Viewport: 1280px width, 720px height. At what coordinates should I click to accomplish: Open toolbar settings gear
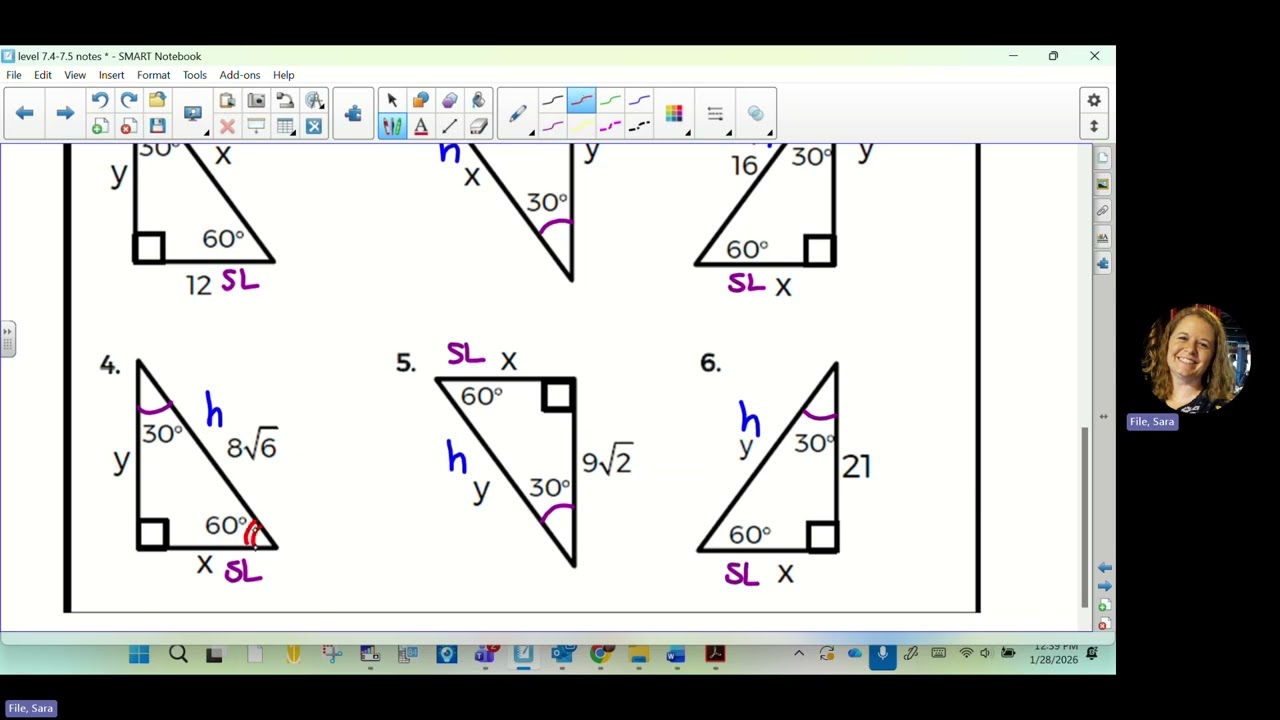coord(1094,100)
